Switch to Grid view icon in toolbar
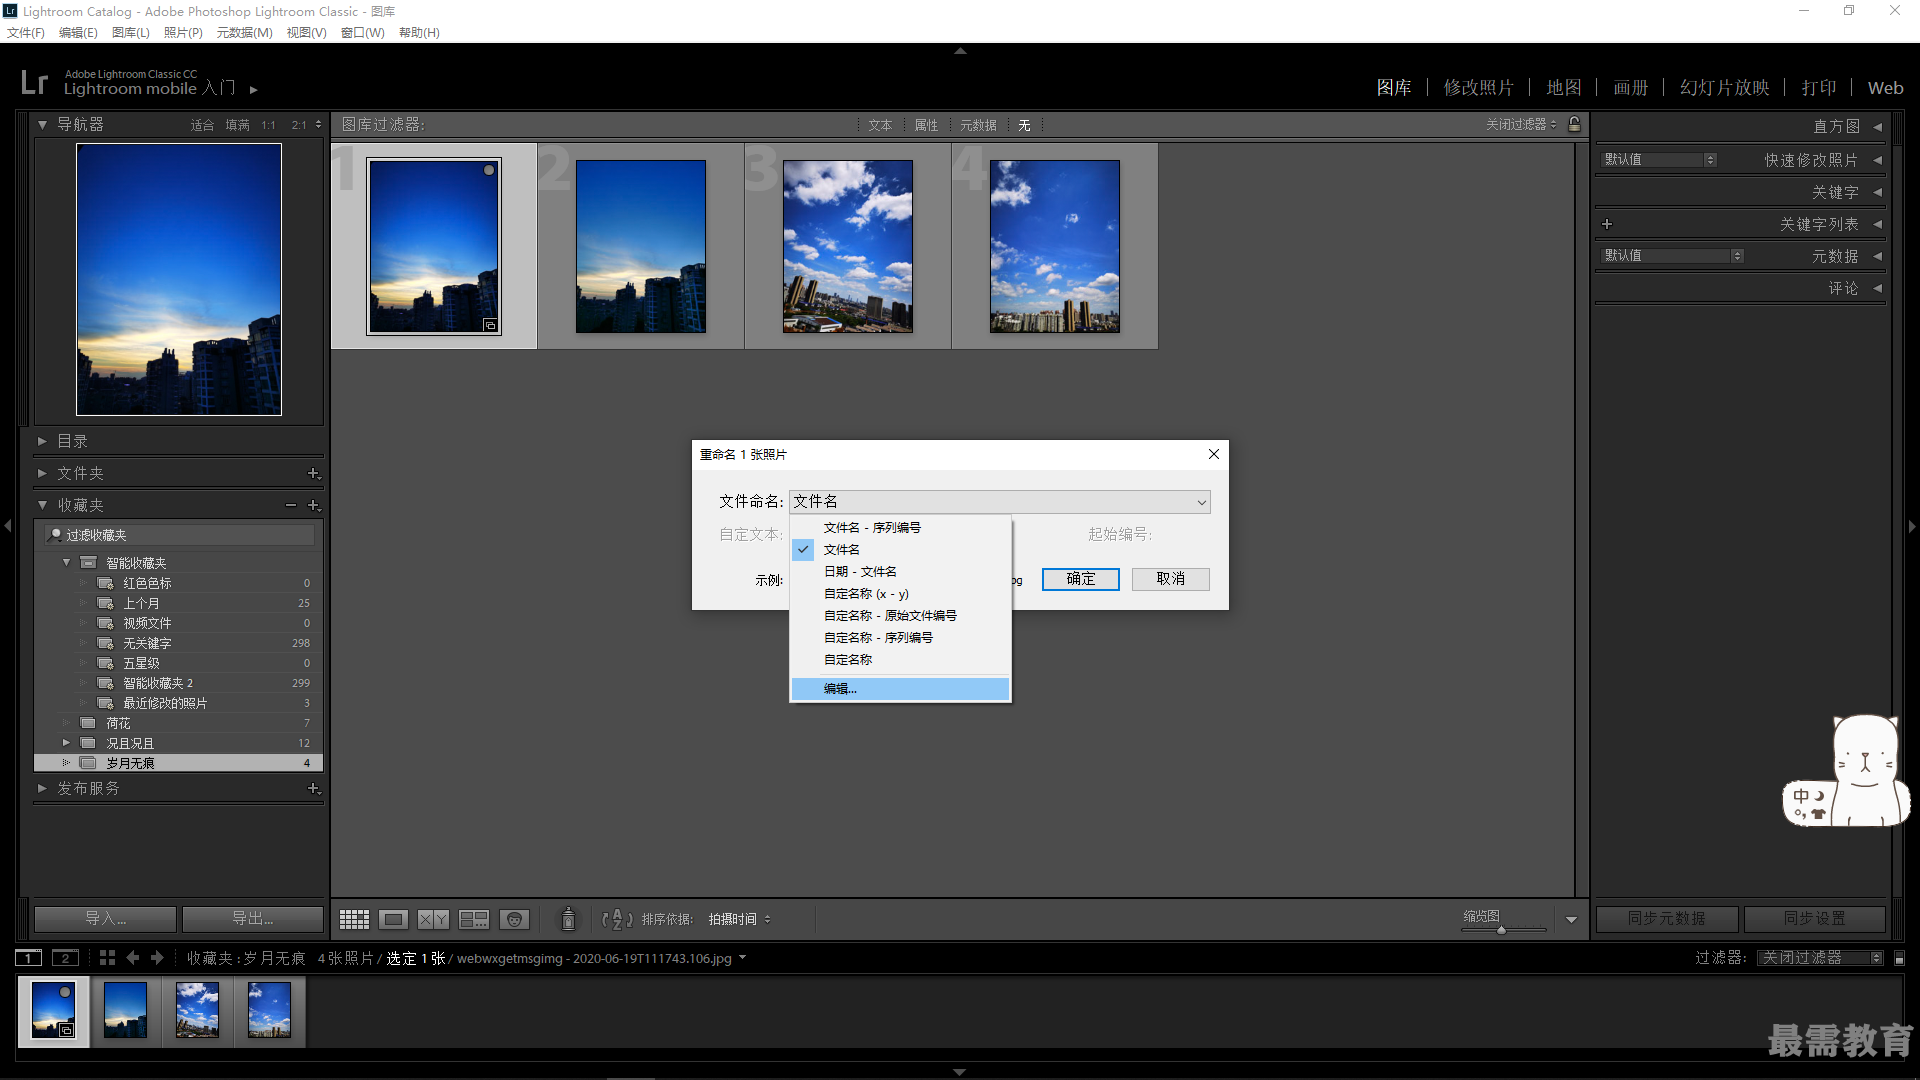Viewport: 1920px width, 1080px height. (354, 919)
